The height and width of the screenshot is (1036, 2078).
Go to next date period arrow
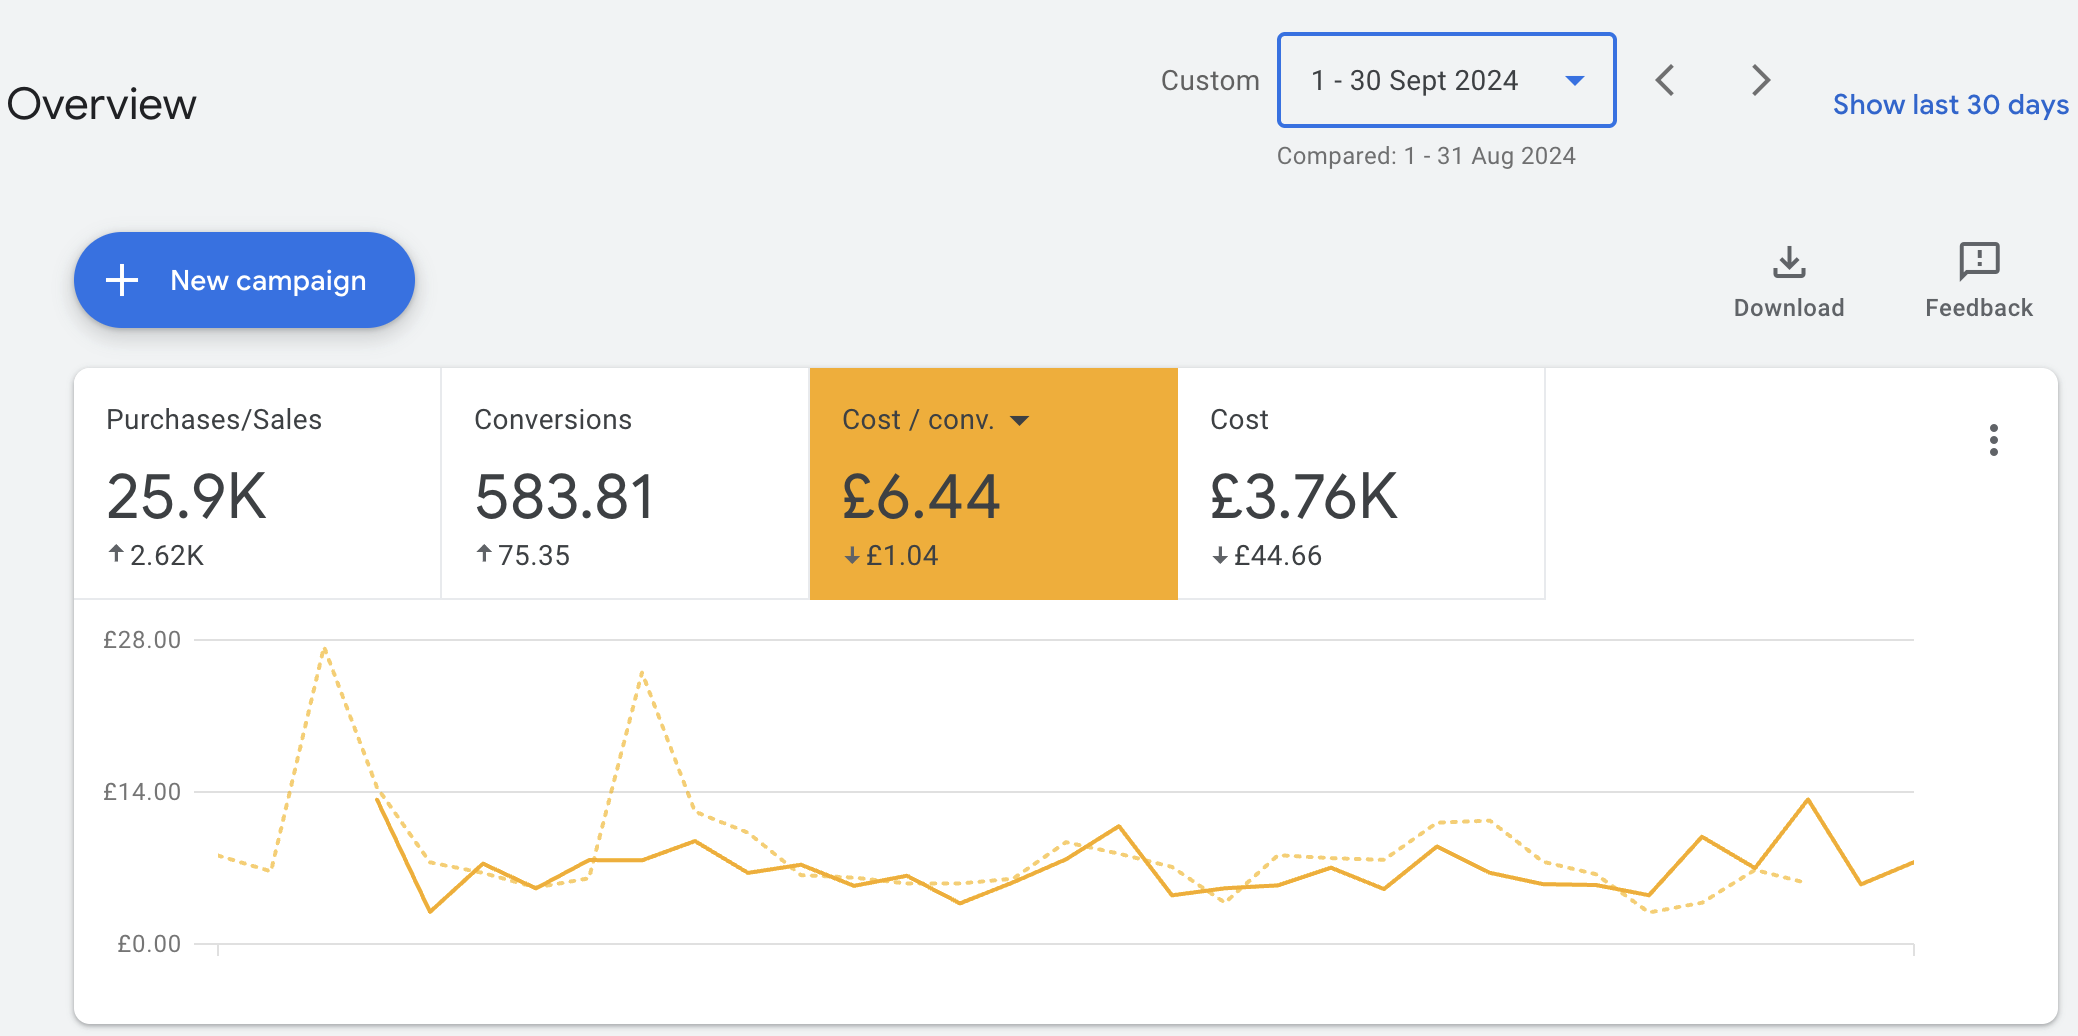(1761, 80)
